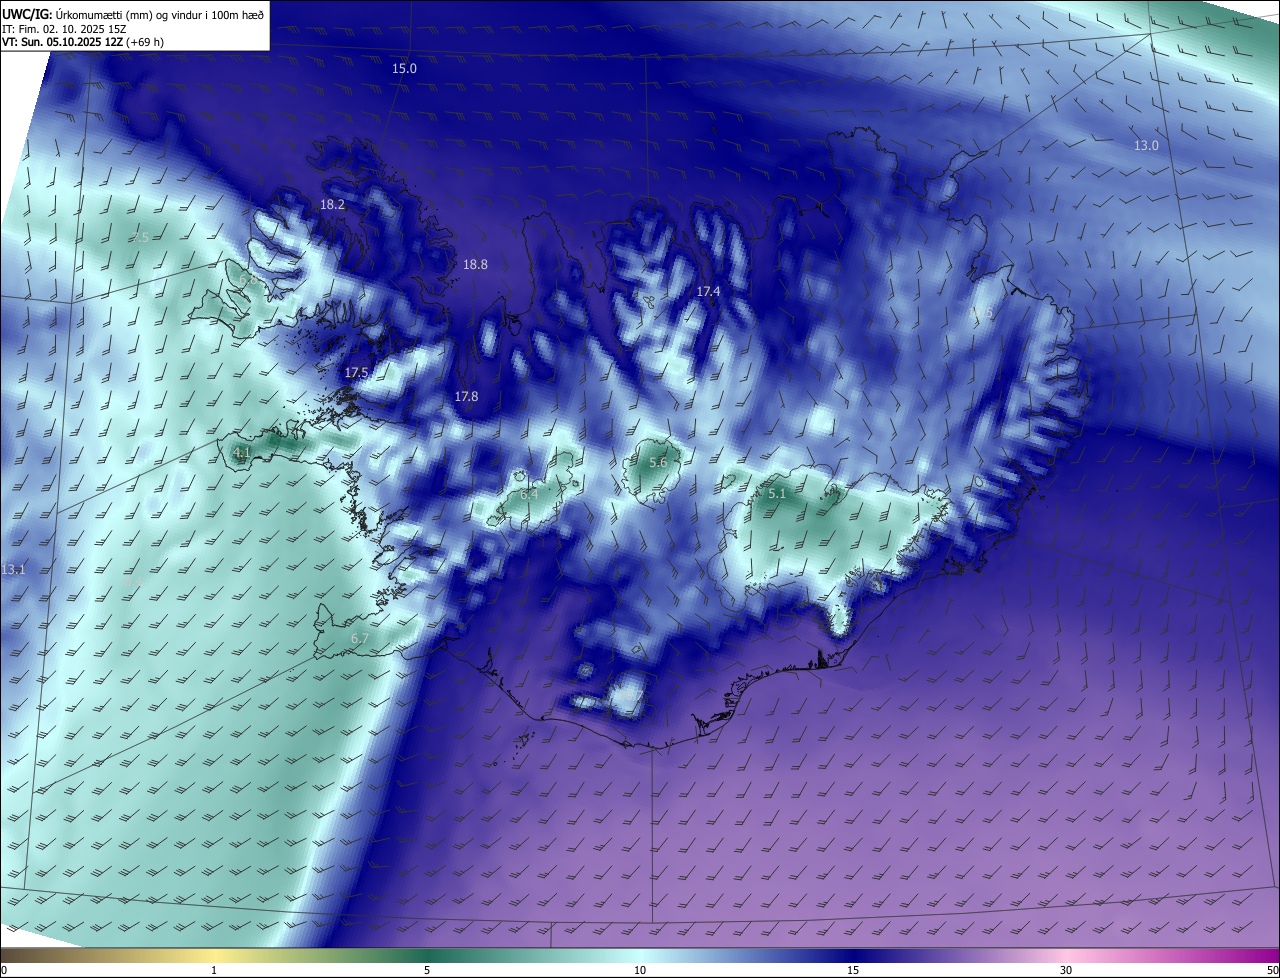Click the 13.1 value label
The height and width of the screenshot is (978, 1280).
pyautogui.click(x=13, y=570)
